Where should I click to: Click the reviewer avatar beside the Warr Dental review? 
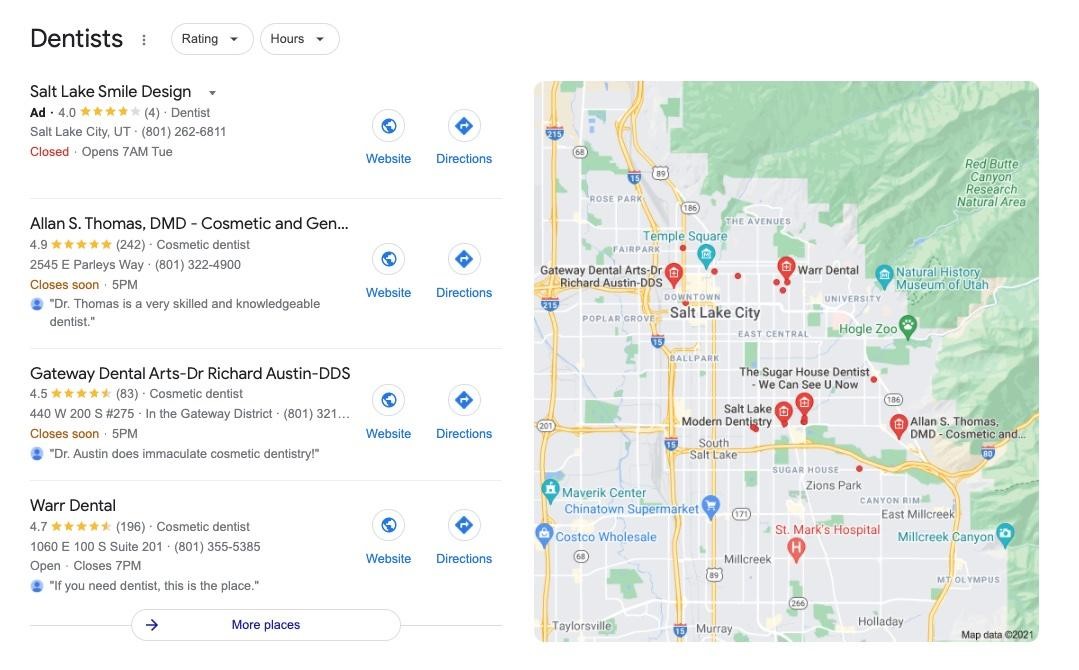click(37, 586)
